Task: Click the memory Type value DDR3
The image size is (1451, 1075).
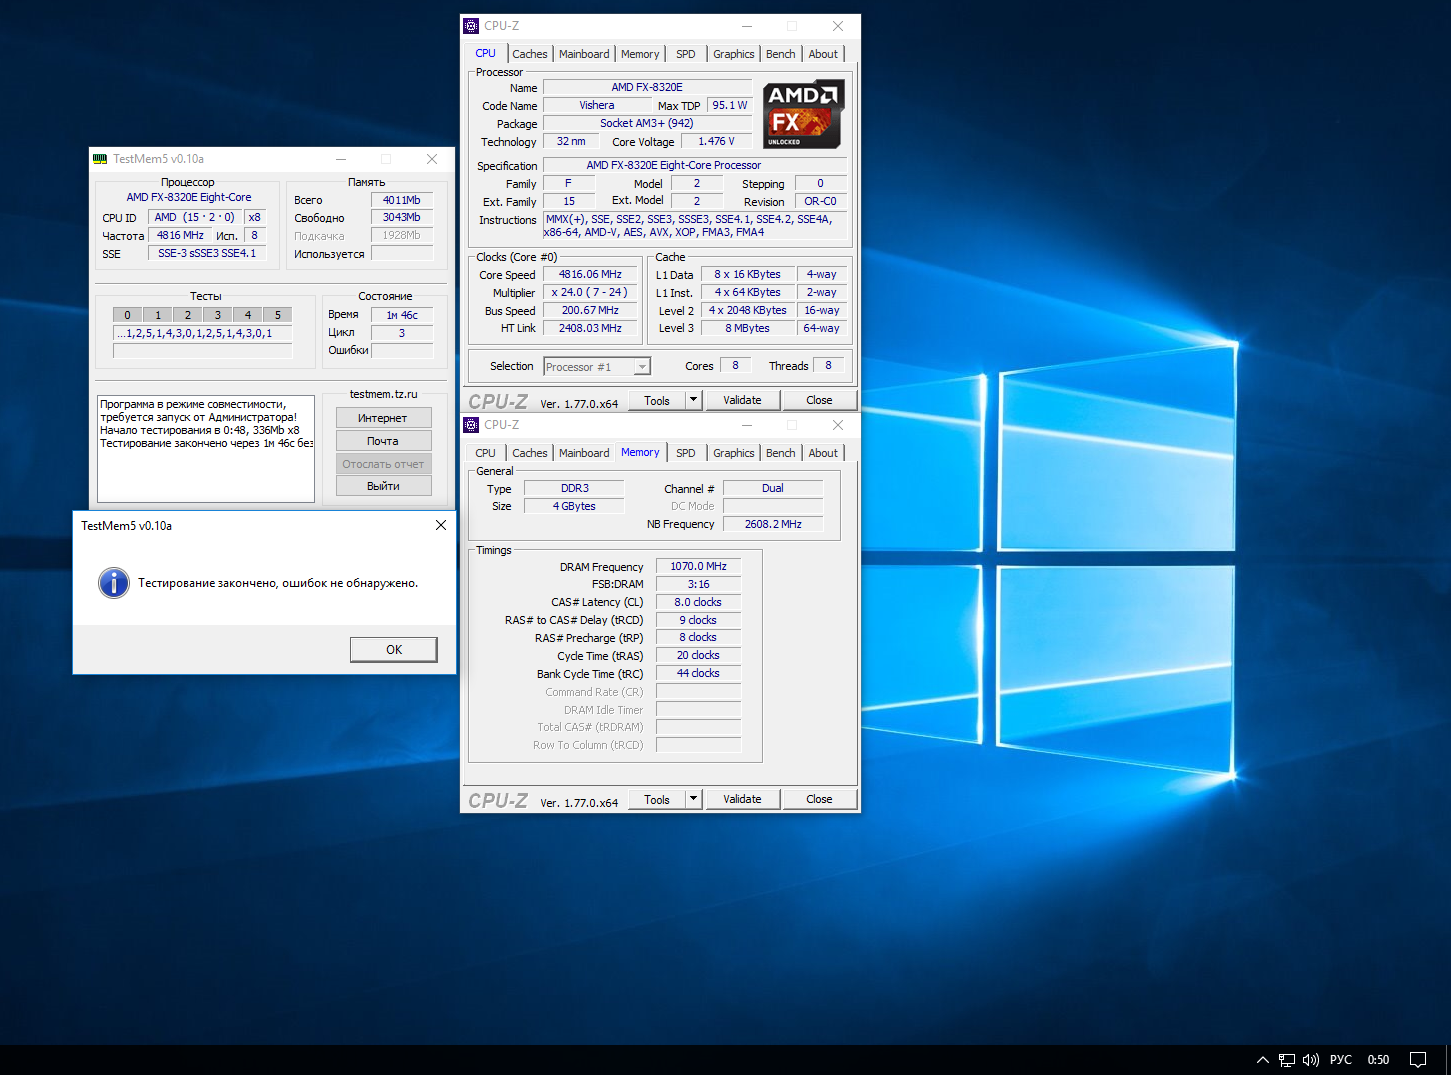Action: click(574, 489)
